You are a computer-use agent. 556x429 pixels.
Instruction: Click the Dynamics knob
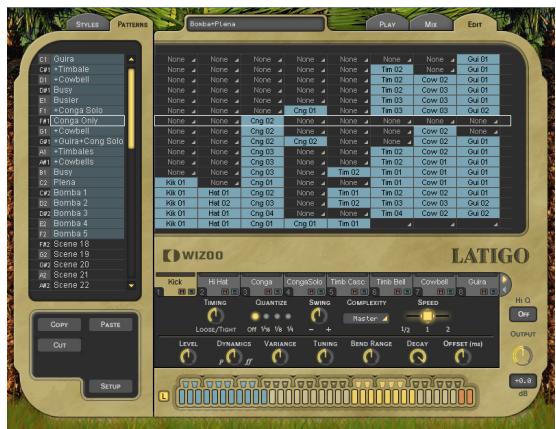[234, 357]
